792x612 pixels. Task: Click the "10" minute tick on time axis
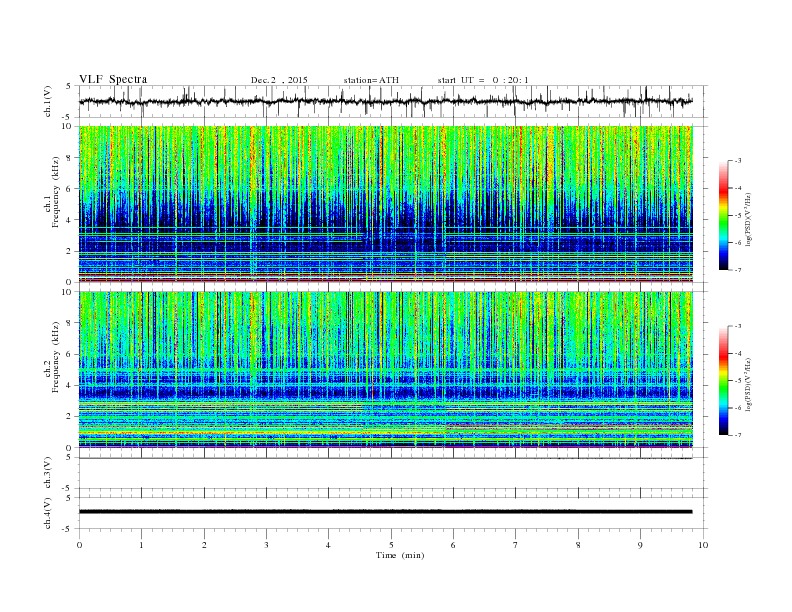[703, 545]
